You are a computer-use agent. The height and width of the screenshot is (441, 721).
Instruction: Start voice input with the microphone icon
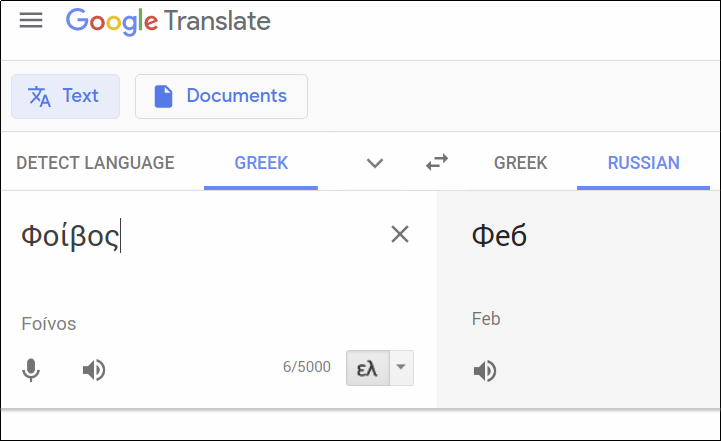pos(32,370)
